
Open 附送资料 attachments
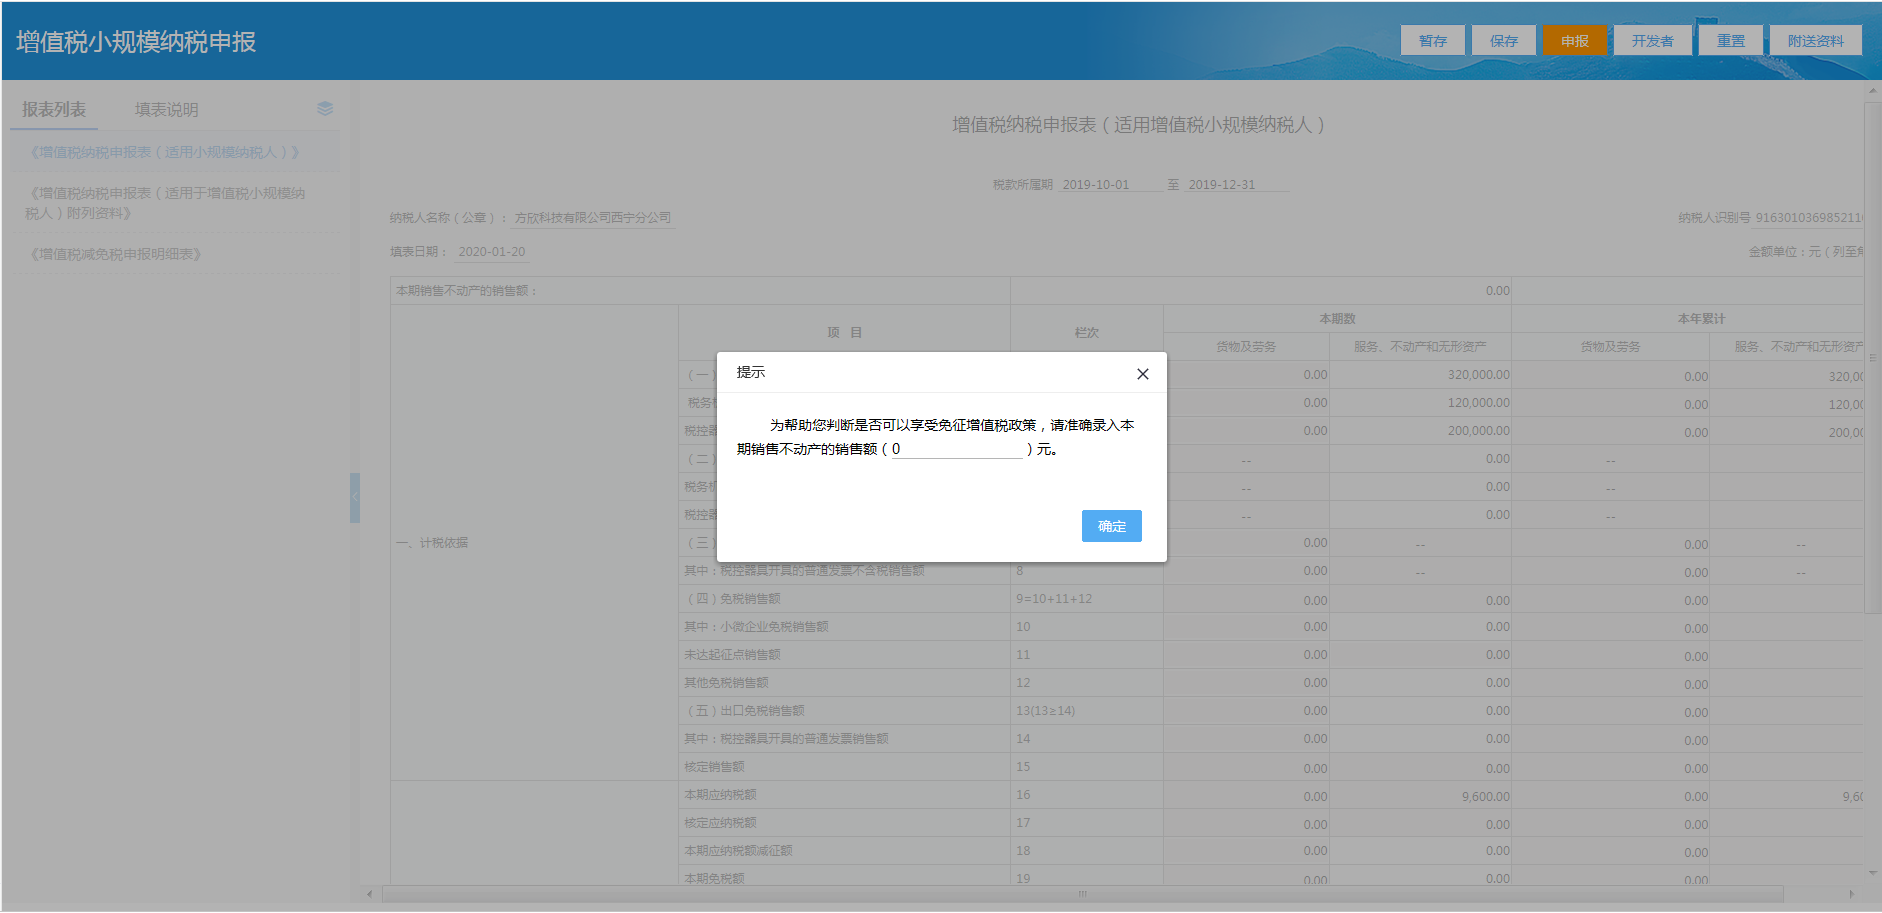(x=1815, y=40)
